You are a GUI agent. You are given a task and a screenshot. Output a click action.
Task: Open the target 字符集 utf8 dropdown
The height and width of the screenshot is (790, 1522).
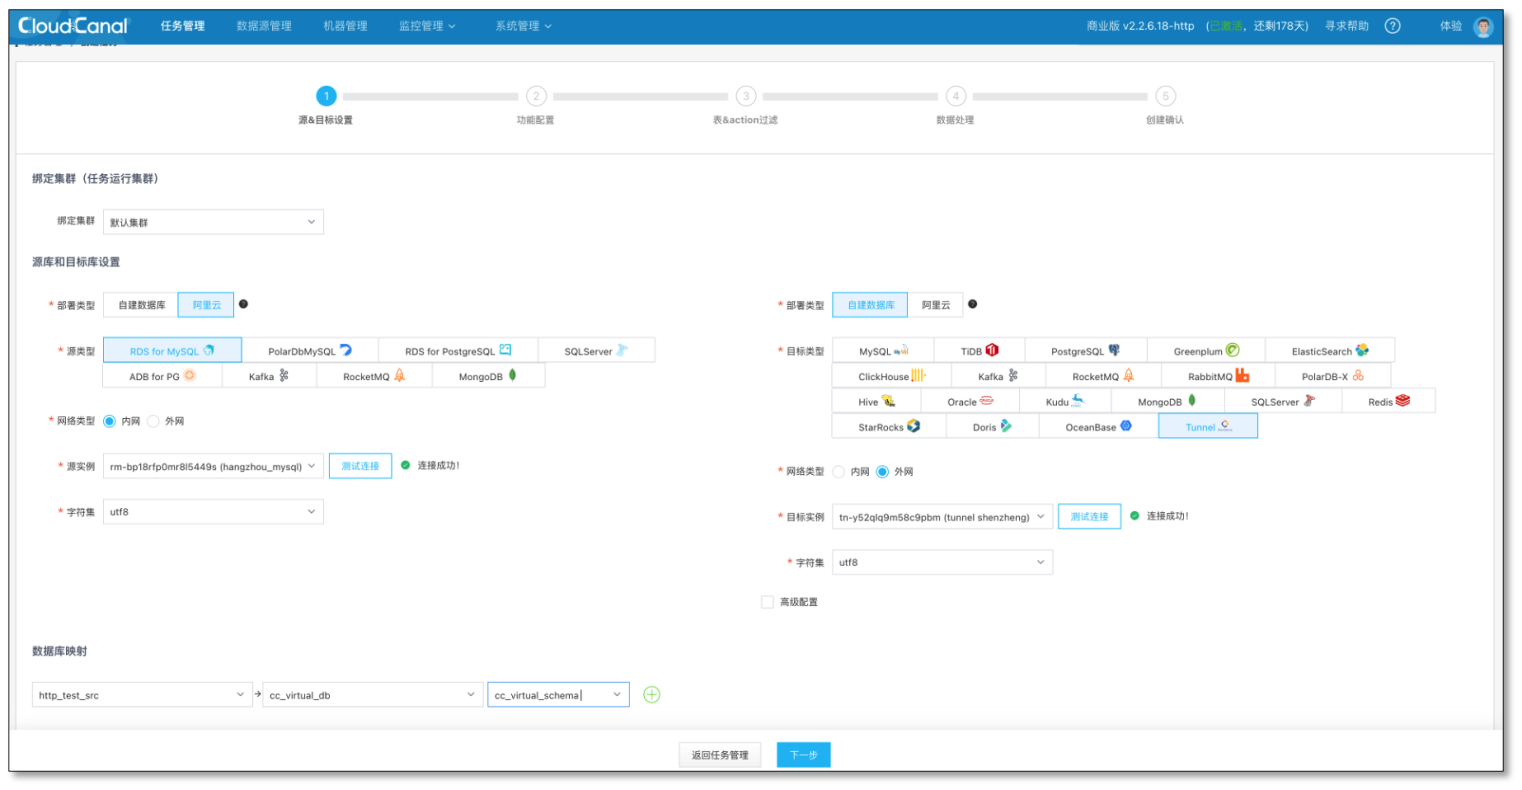[942, 562]
